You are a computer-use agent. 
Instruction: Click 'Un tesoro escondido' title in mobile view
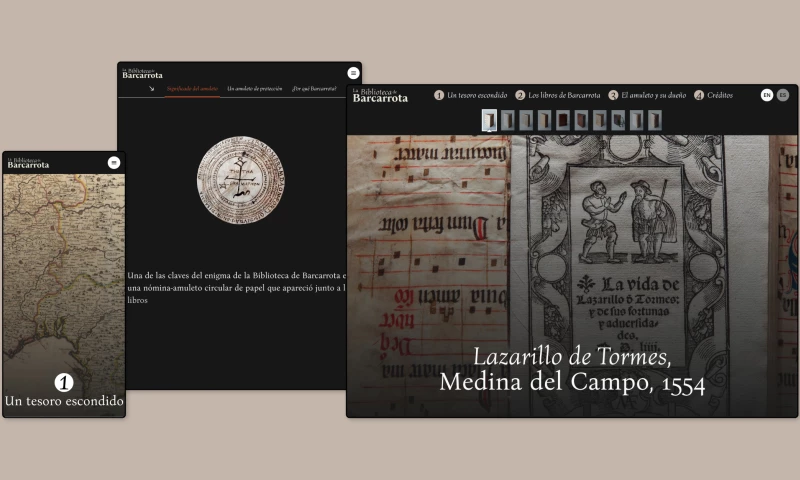tap(64, 401)
